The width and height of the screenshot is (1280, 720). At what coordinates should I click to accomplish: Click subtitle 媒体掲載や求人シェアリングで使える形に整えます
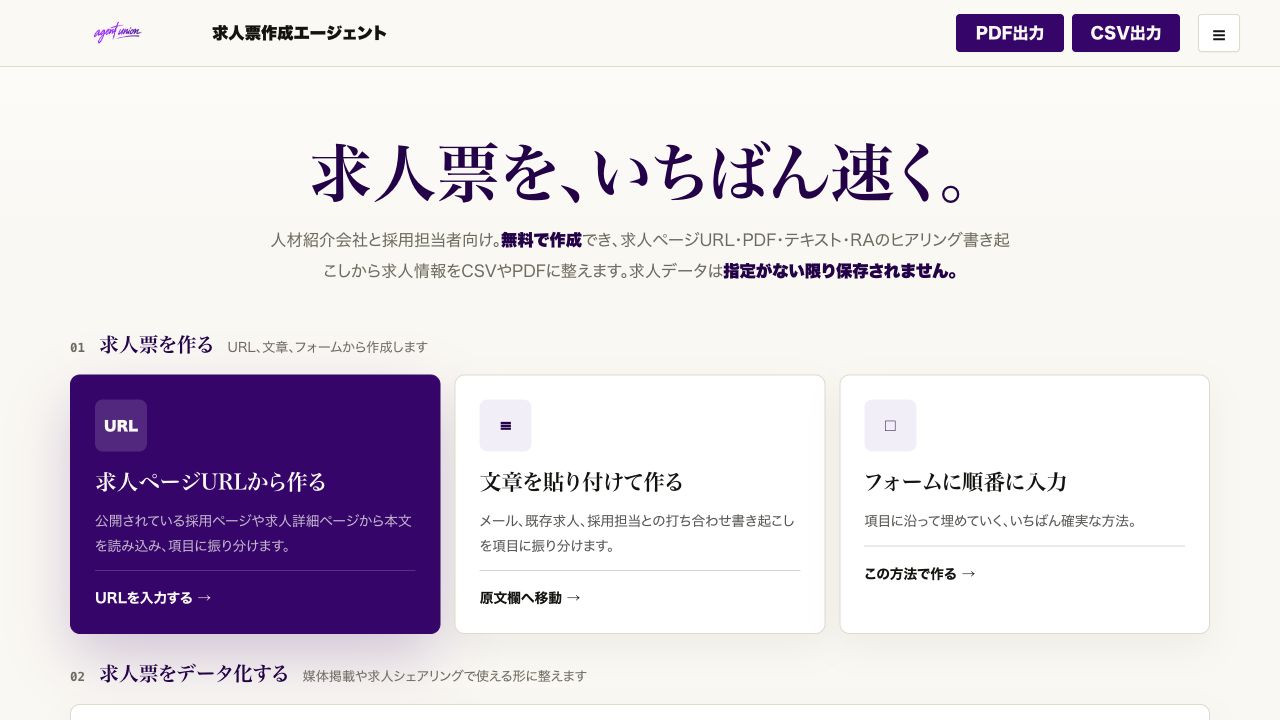(445, 676)
